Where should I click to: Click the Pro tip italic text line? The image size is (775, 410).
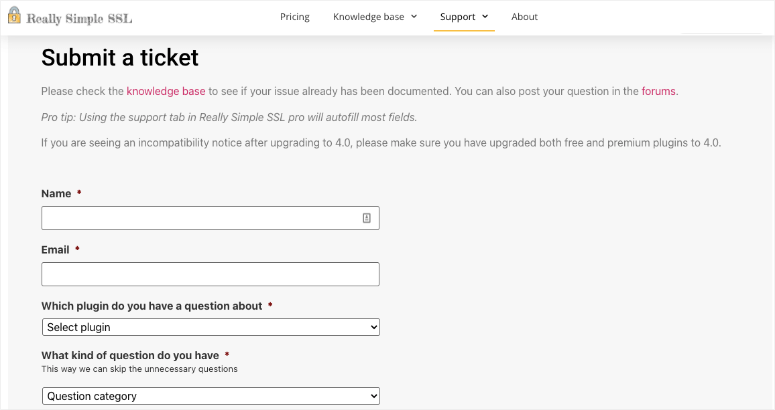point(229,118)
